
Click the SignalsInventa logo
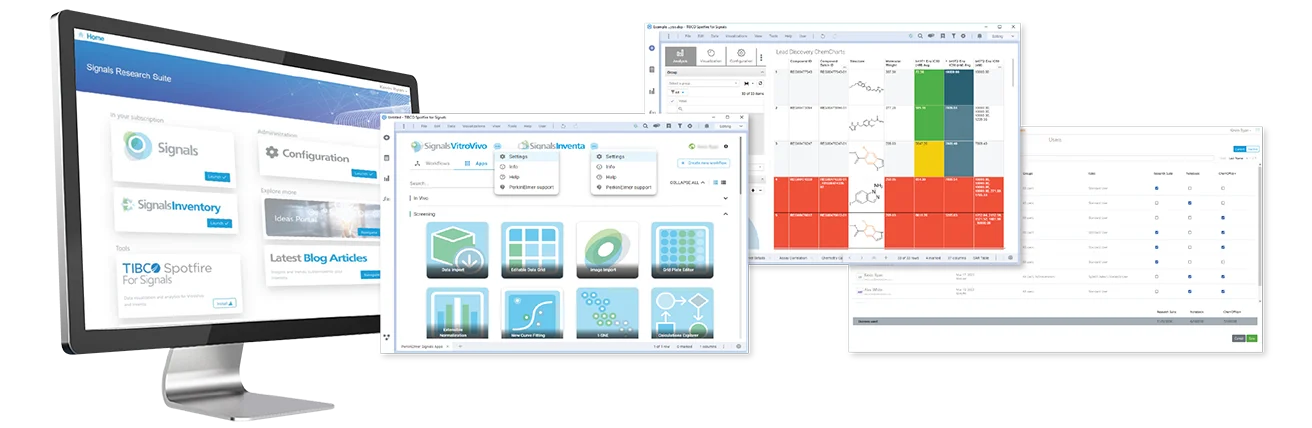click(551, 147)
